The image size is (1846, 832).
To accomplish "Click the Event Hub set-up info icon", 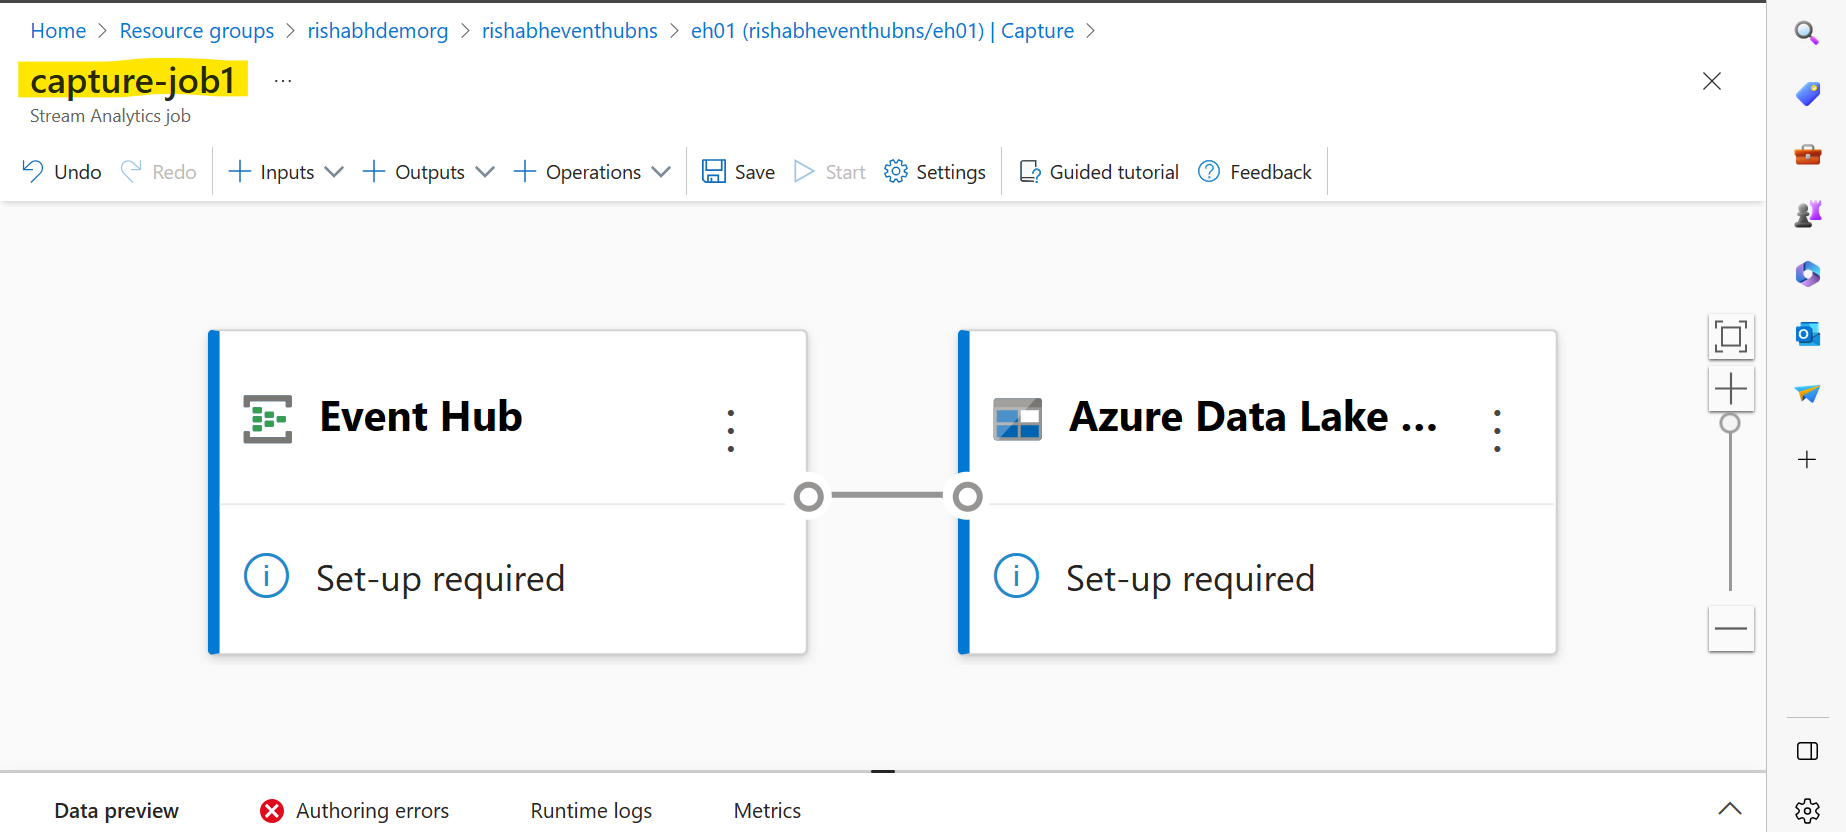I will point(267,576).
